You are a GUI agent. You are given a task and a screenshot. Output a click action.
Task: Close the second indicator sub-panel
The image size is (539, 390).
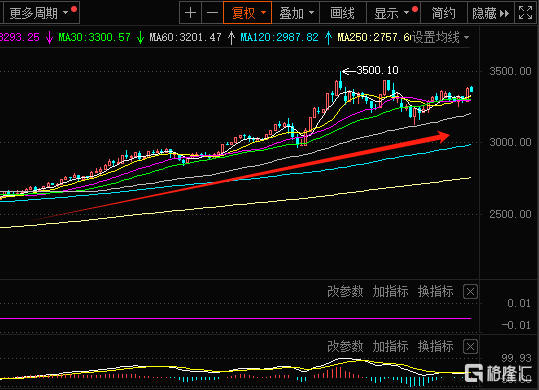(470, 347)
